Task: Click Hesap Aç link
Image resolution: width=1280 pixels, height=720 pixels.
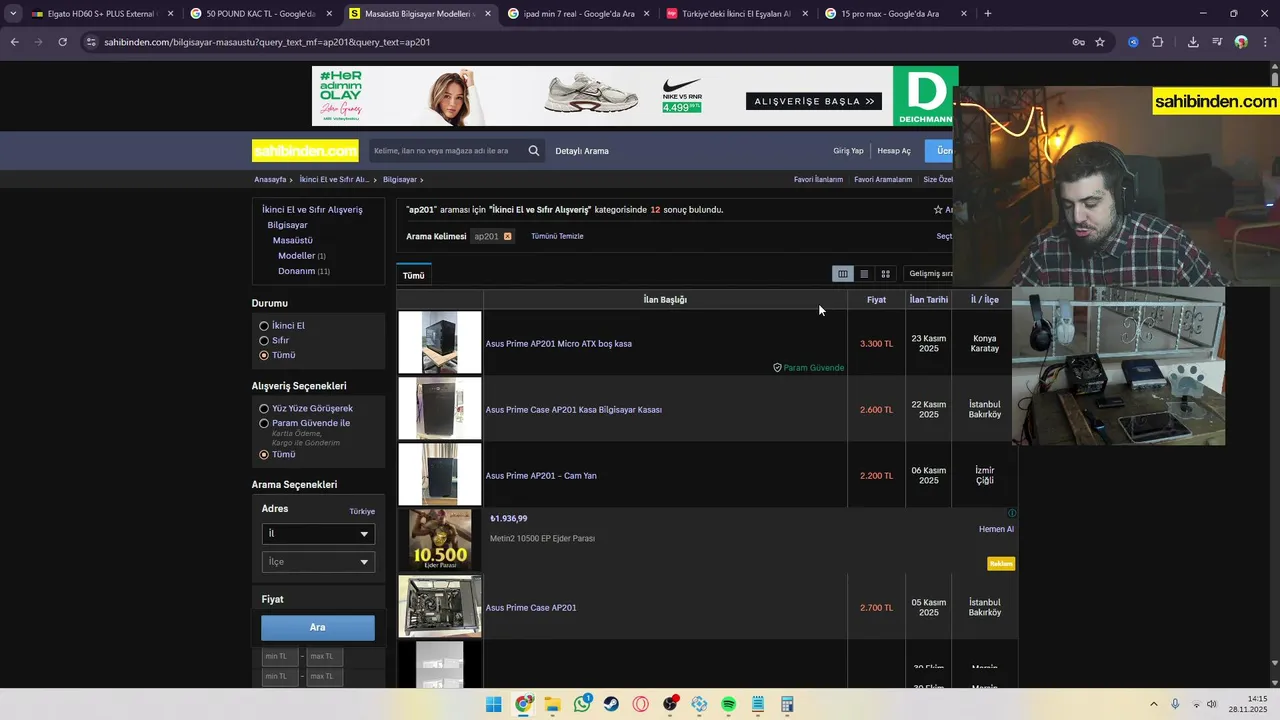Action: coord(894,151)
